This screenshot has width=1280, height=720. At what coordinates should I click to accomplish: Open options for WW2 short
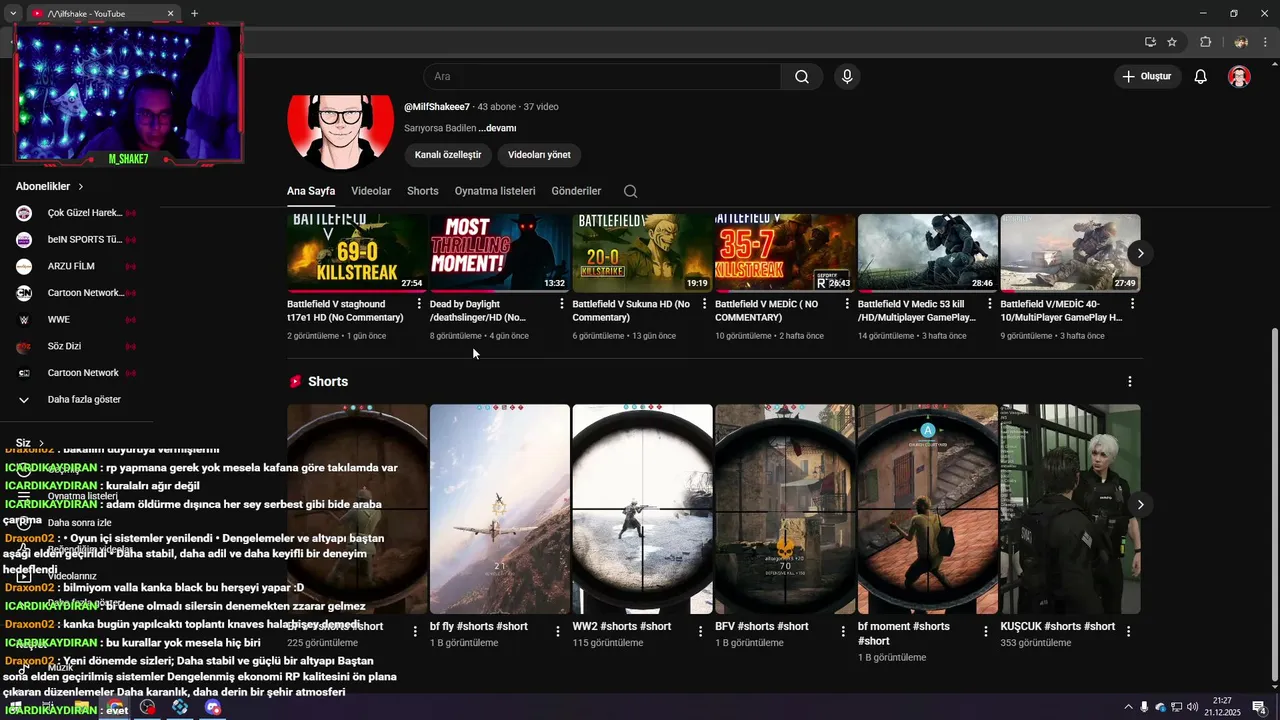[701, 631]
